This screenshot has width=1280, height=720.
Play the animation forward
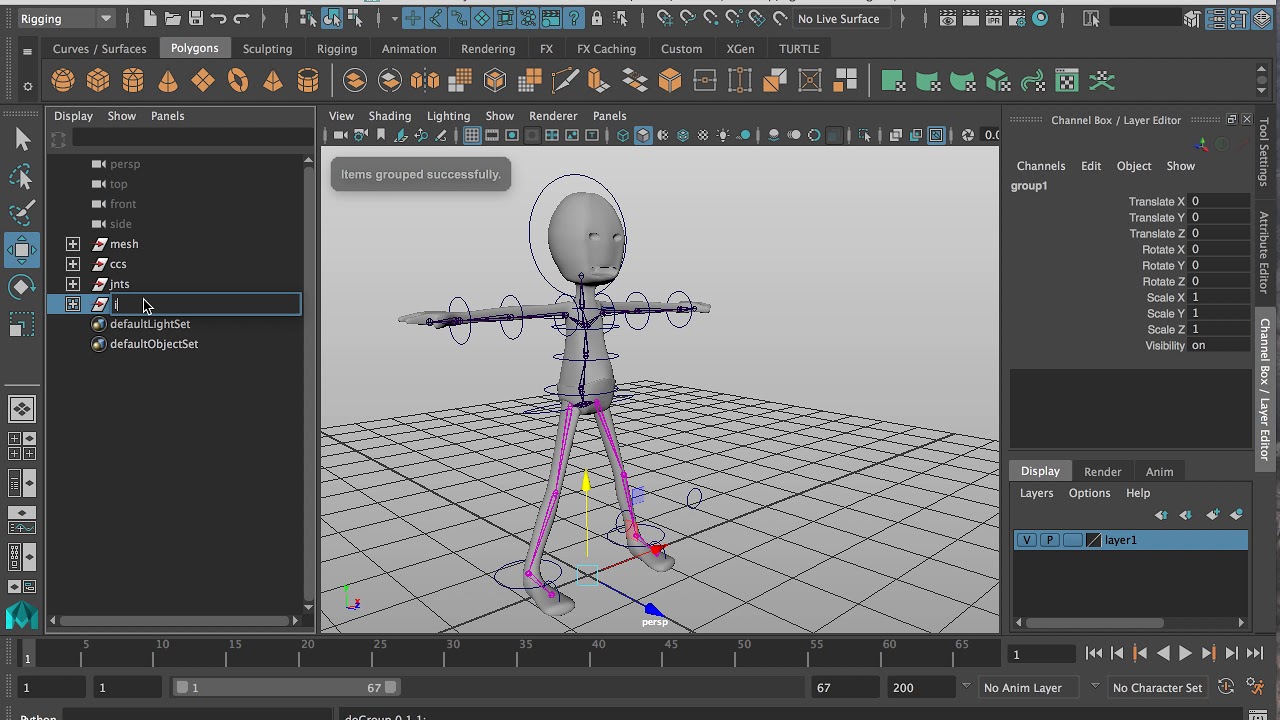coord(1185,653)
